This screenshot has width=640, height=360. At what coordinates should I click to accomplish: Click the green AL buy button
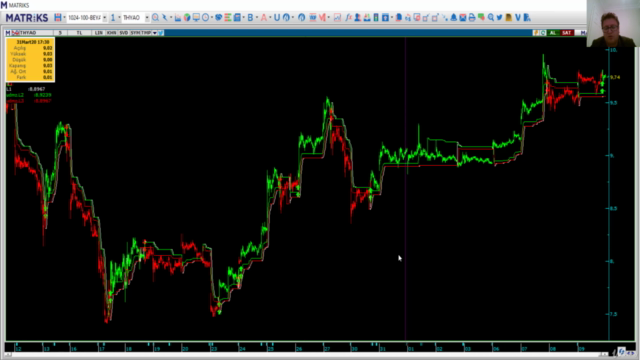(553, 33)
